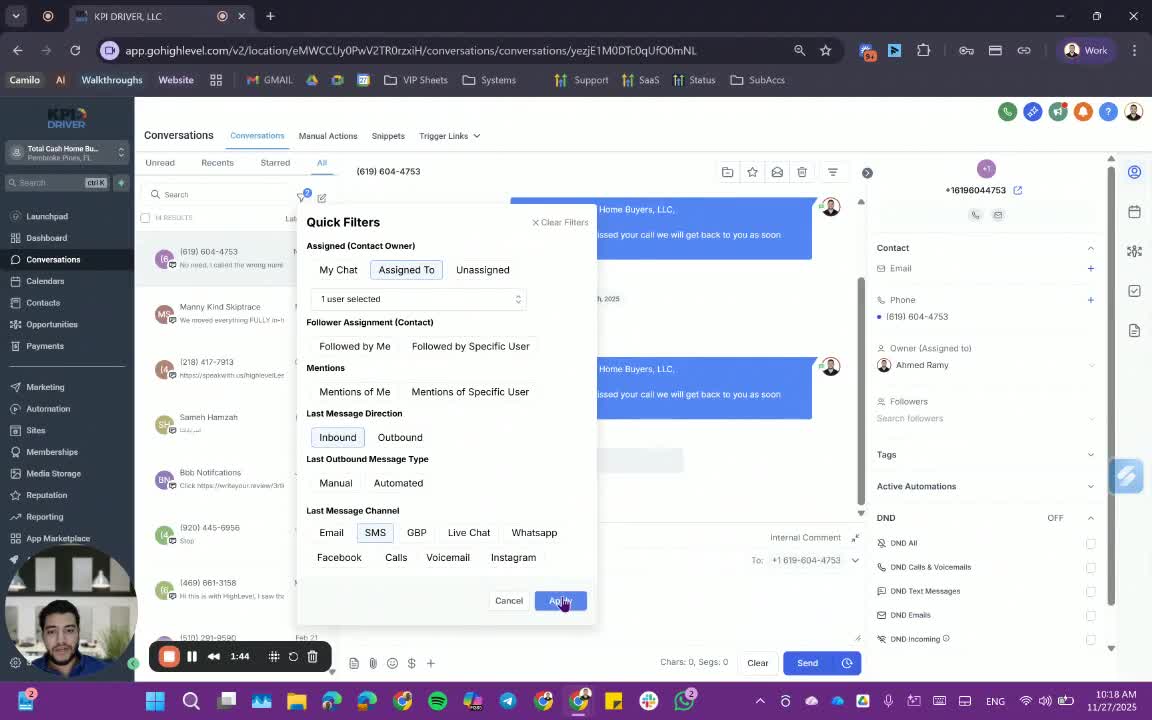Click the Send message button
Screen dimensions: 1152x720
click(x=807, y=663)
